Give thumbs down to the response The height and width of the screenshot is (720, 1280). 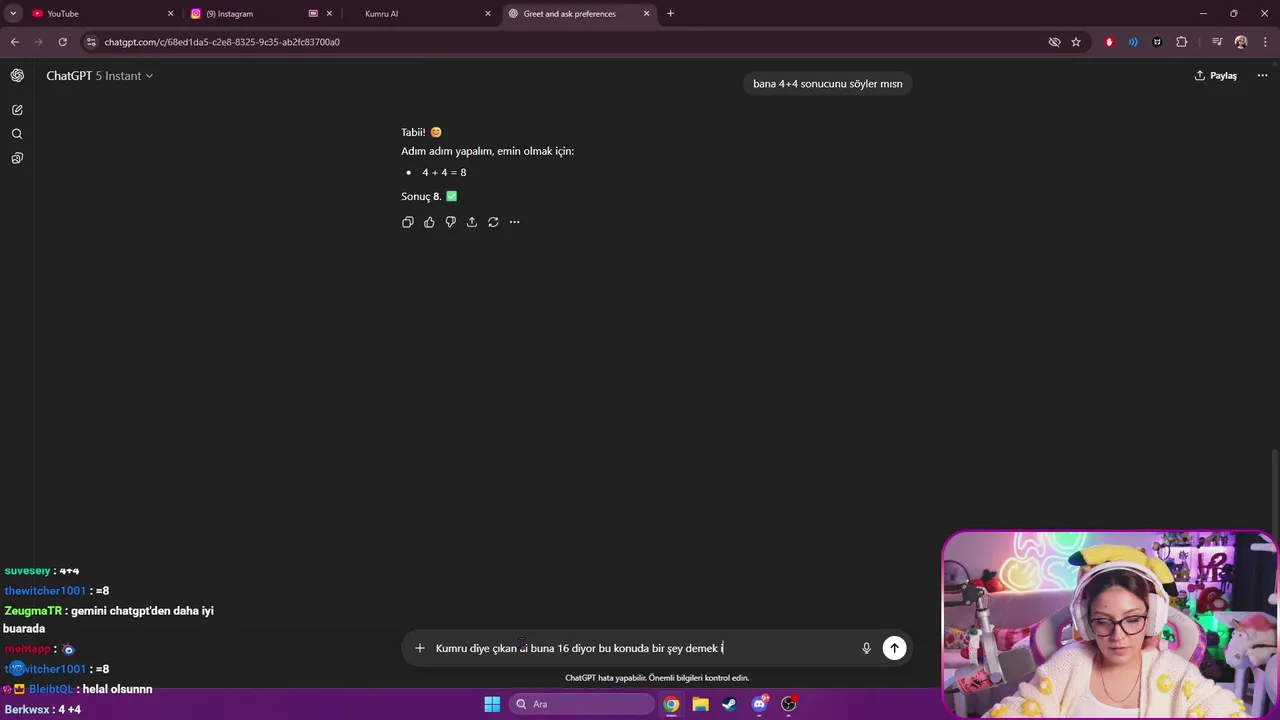451,222
